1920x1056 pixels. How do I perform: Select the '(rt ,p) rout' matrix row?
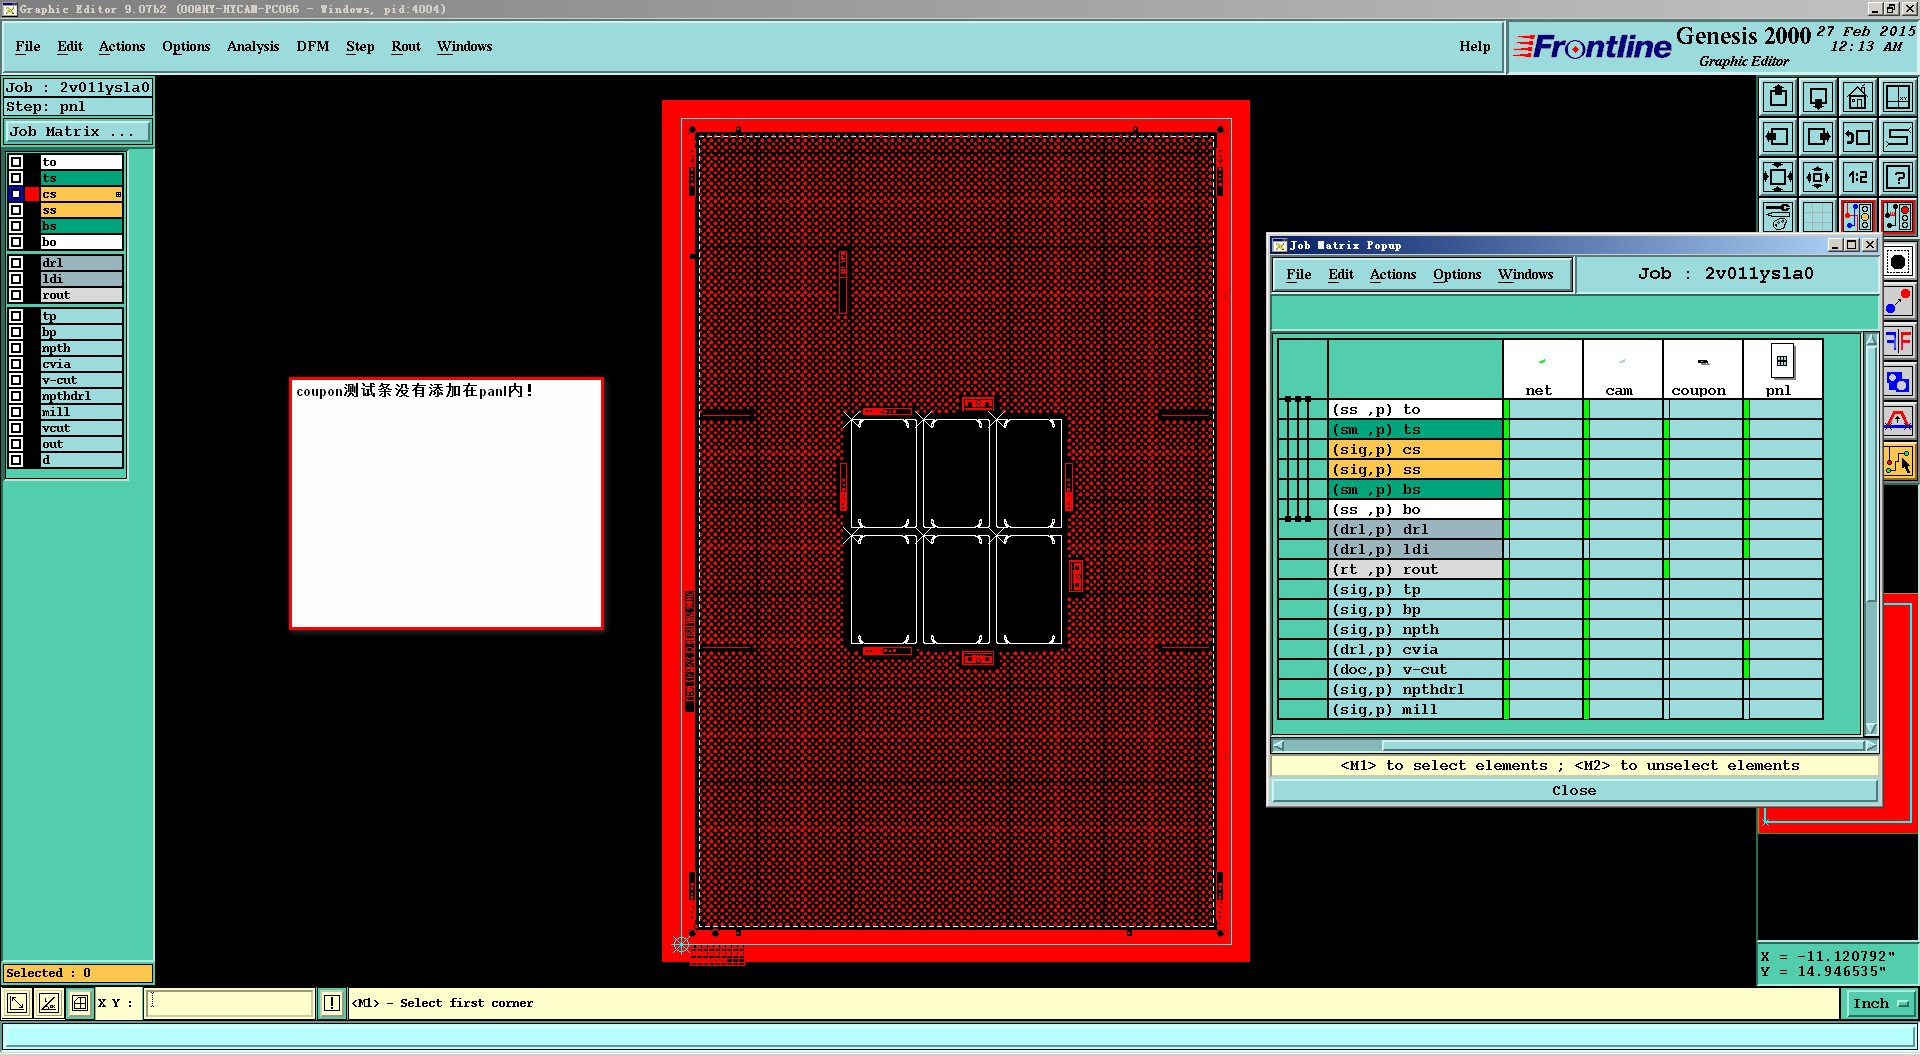point(1415,569)
